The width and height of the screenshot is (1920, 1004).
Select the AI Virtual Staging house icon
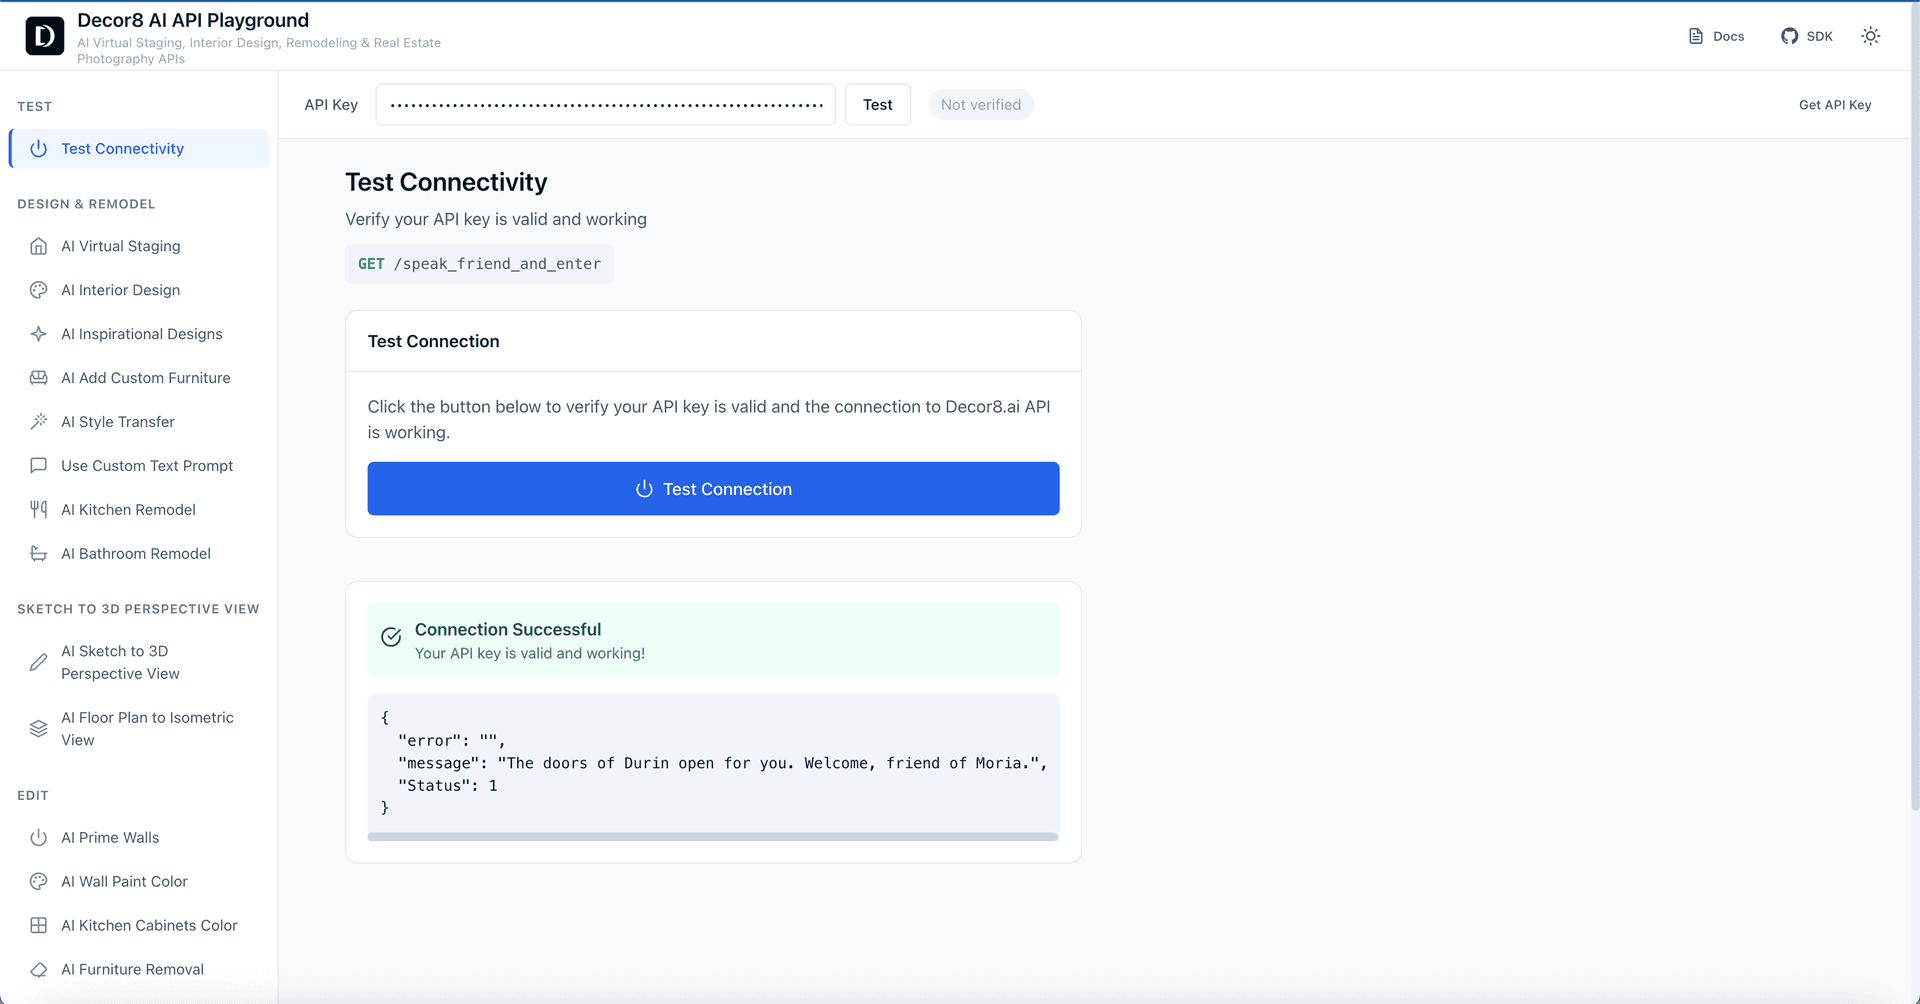38,246
